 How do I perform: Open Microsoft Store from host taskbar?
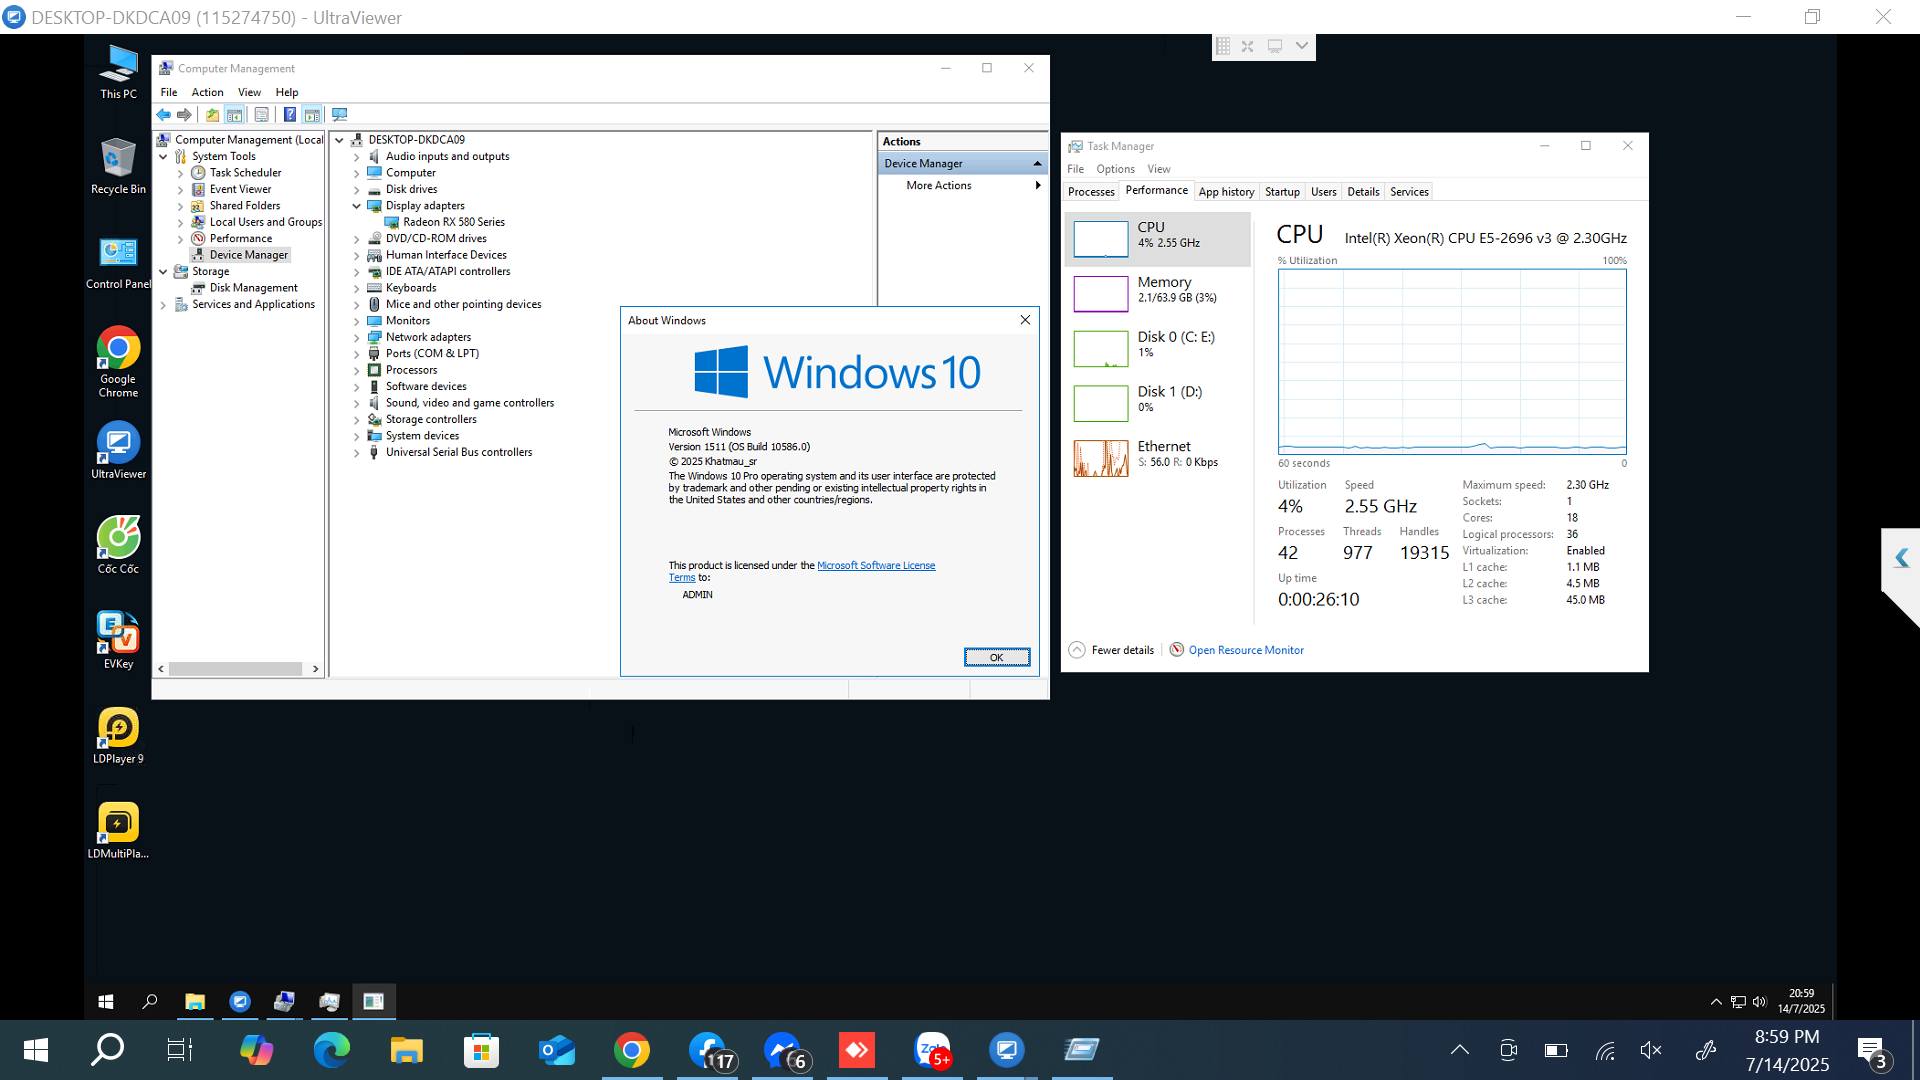[481, 1050]
